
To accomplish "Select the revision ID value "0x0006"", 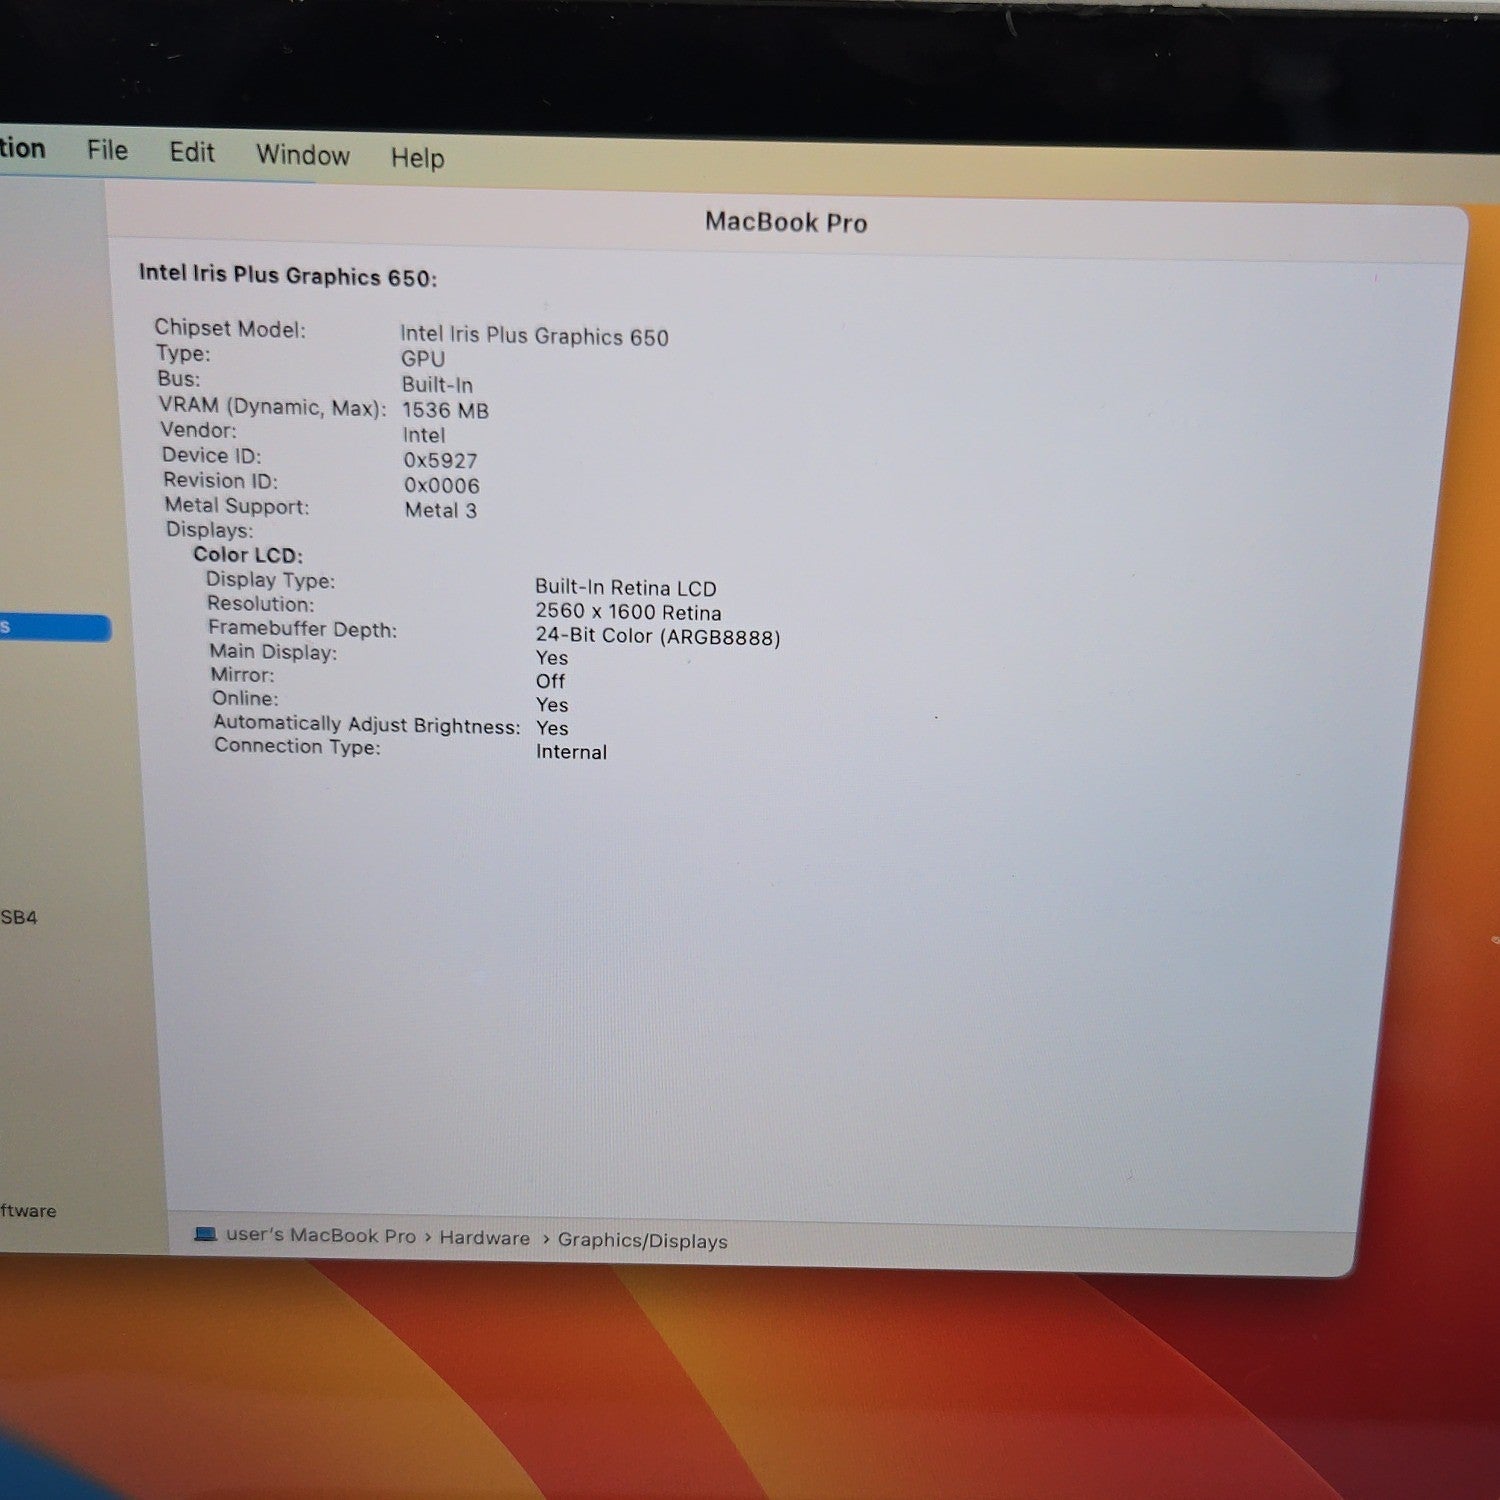I will [442, 485].
